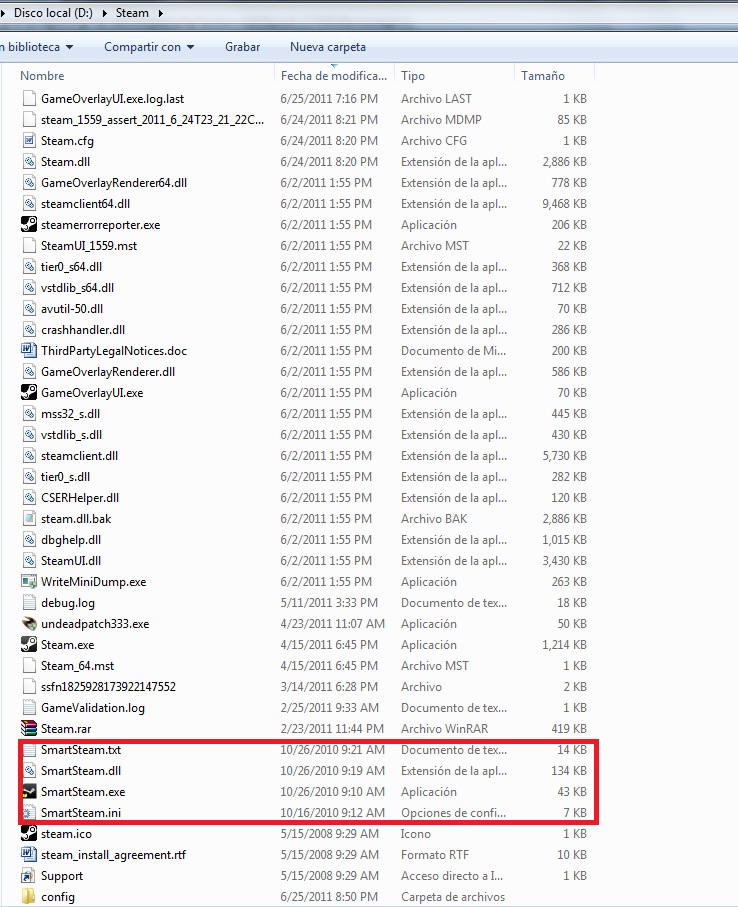Click the debug.log text file icon

pyautogui.click(x=29, y=603)
